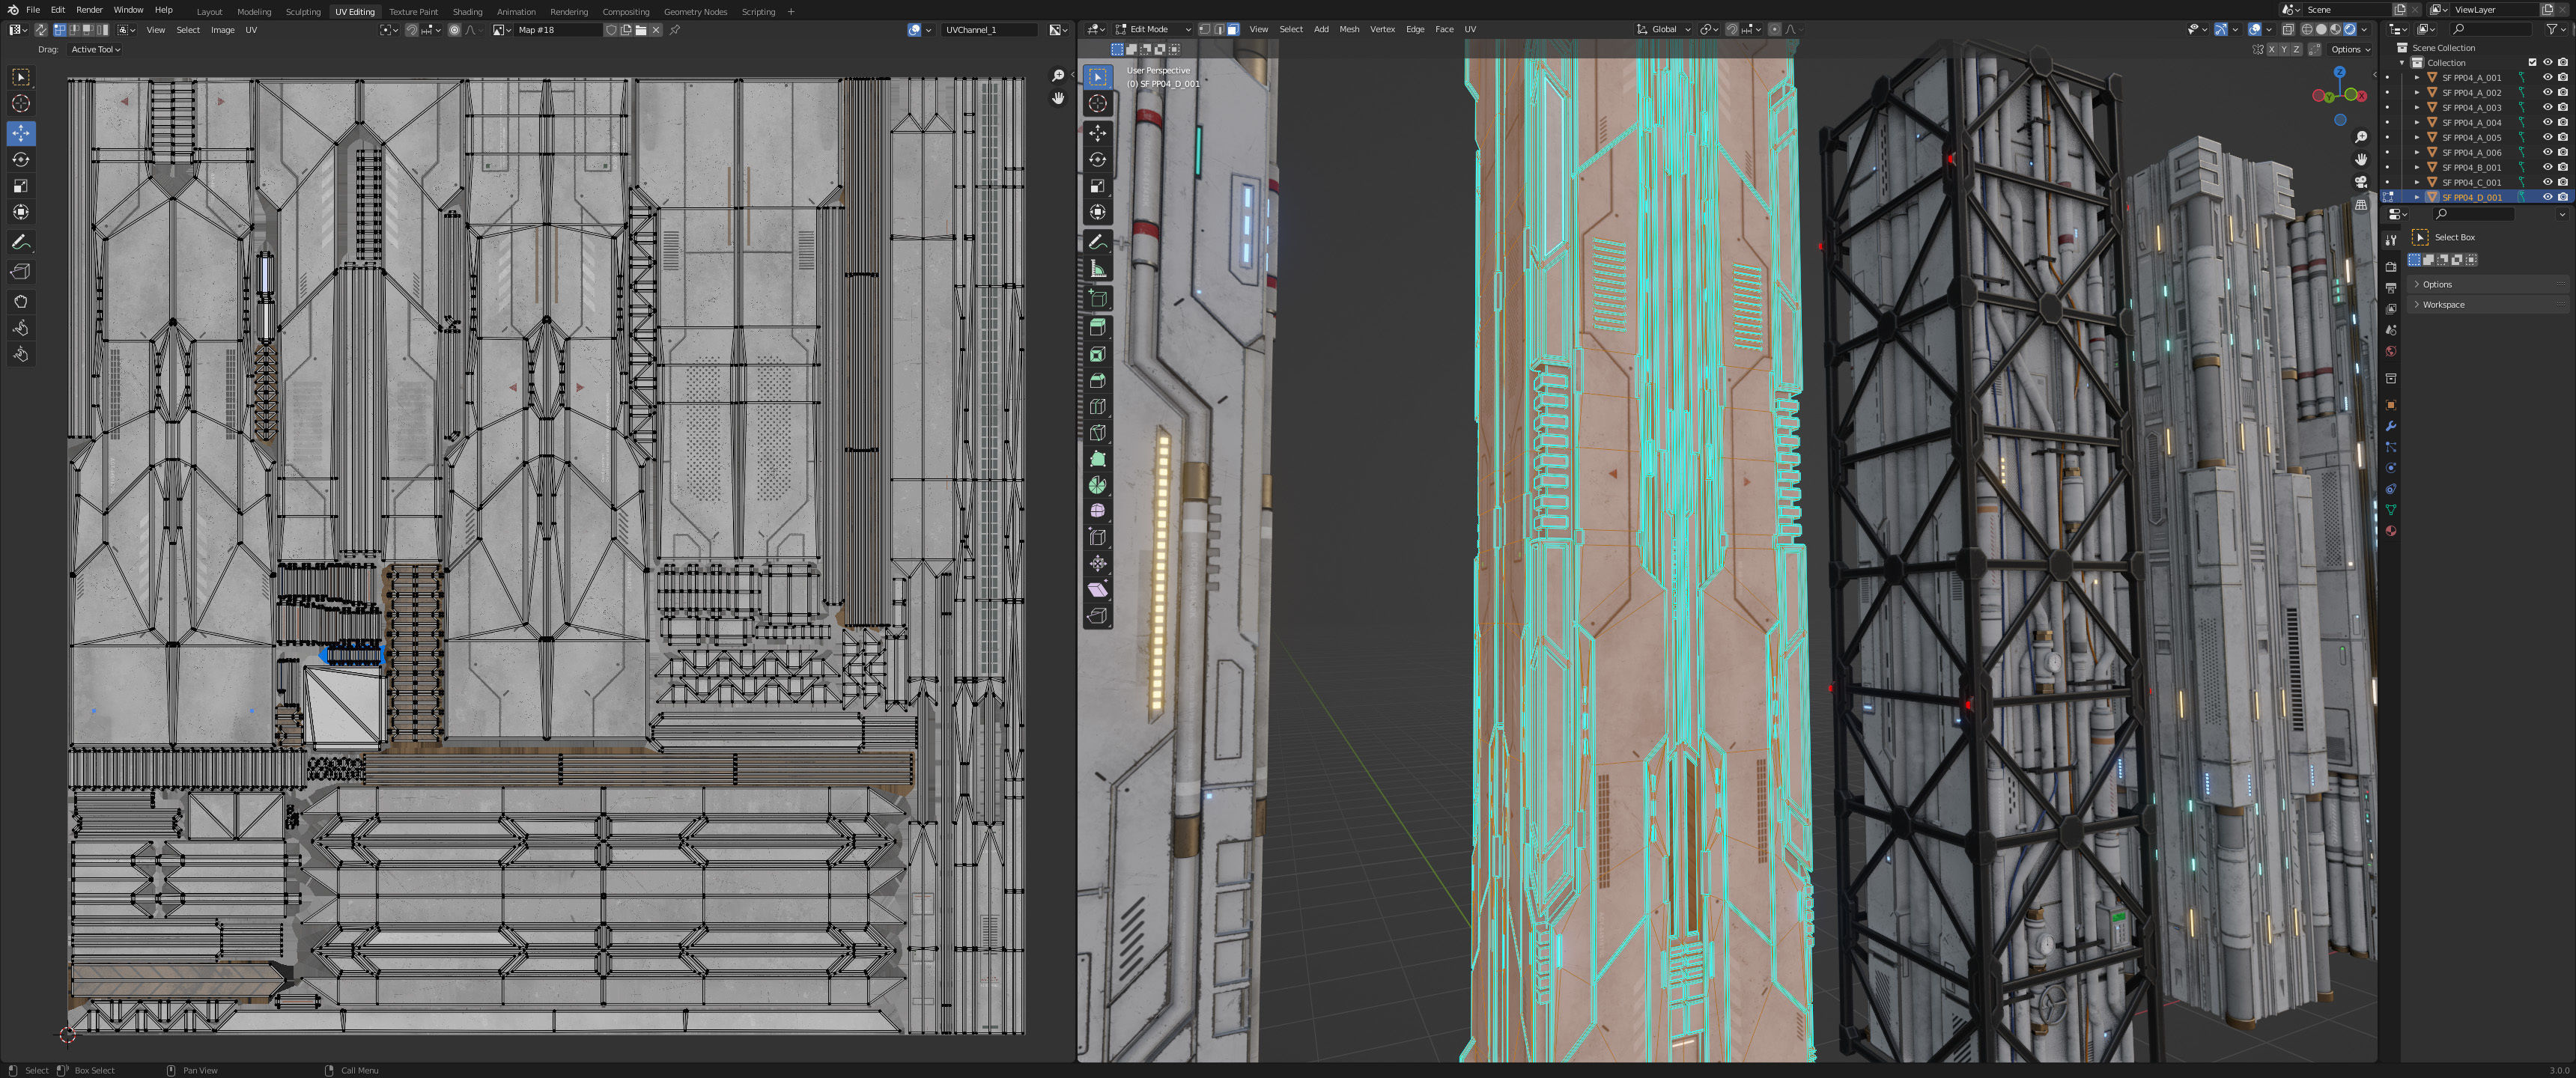Select the Inset Faces tool in 3D viewport

point(1098,354)
